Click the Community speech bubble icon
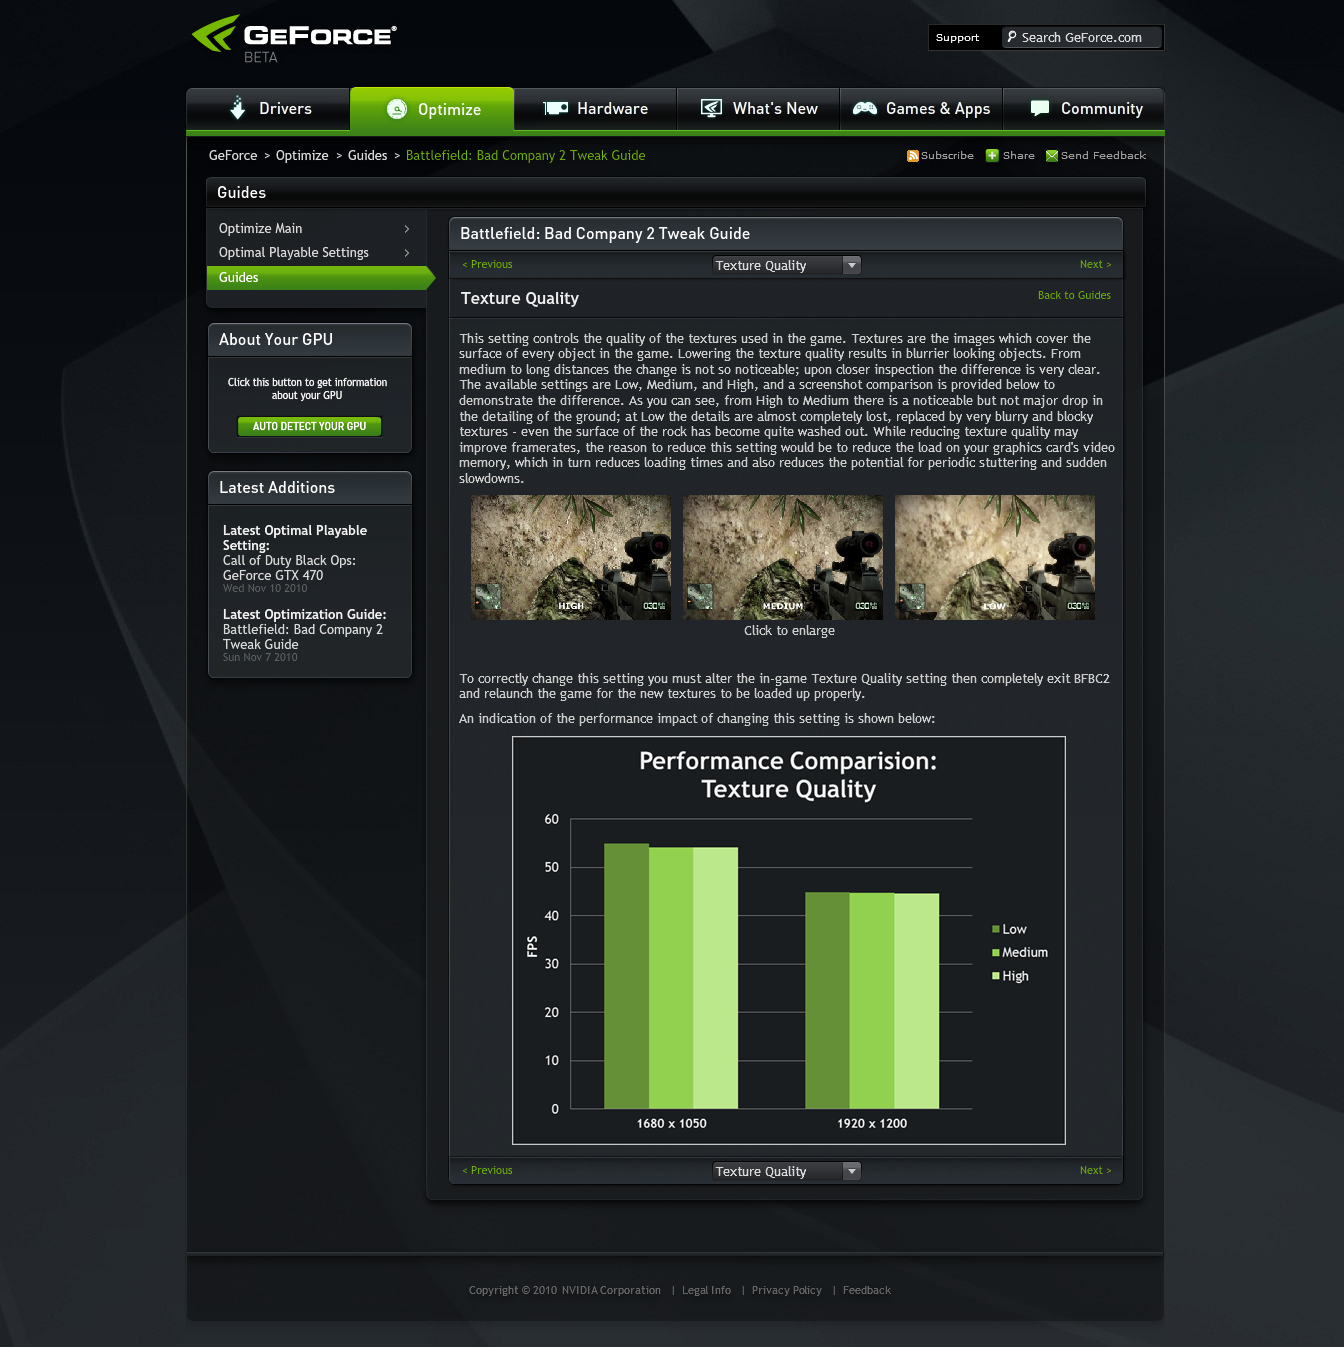This screenshot has height=1348, width=1344. [x=1040, y=108]
